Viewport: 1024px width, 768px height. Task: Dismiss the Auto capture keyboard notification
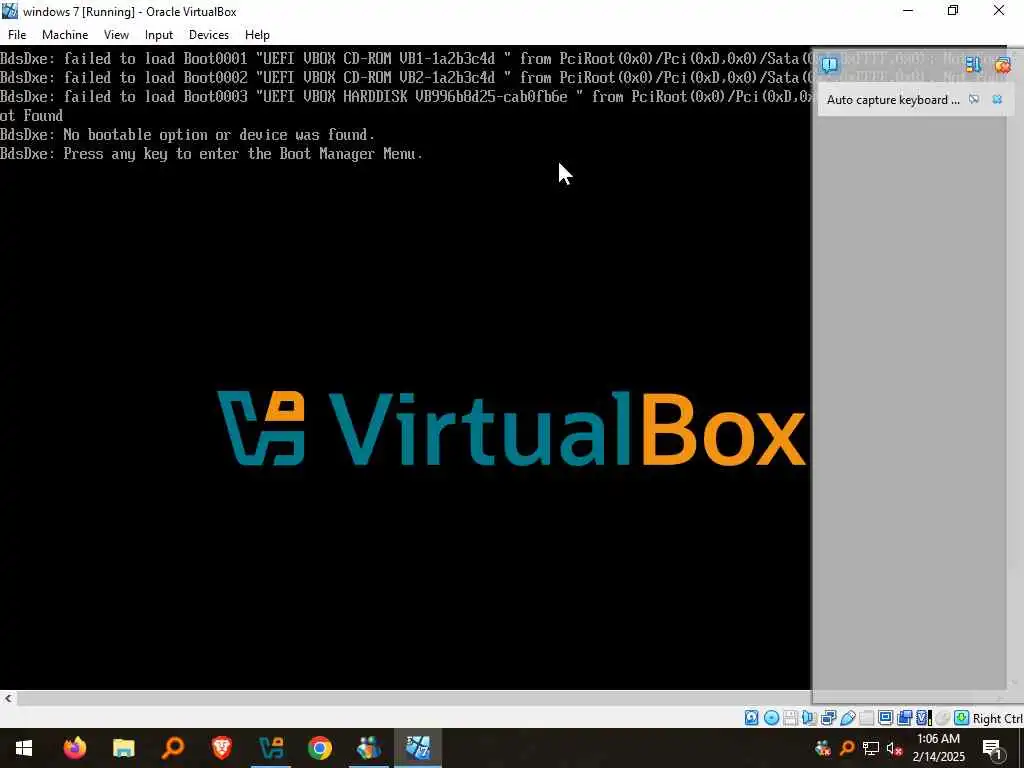(x=997, y=99)
